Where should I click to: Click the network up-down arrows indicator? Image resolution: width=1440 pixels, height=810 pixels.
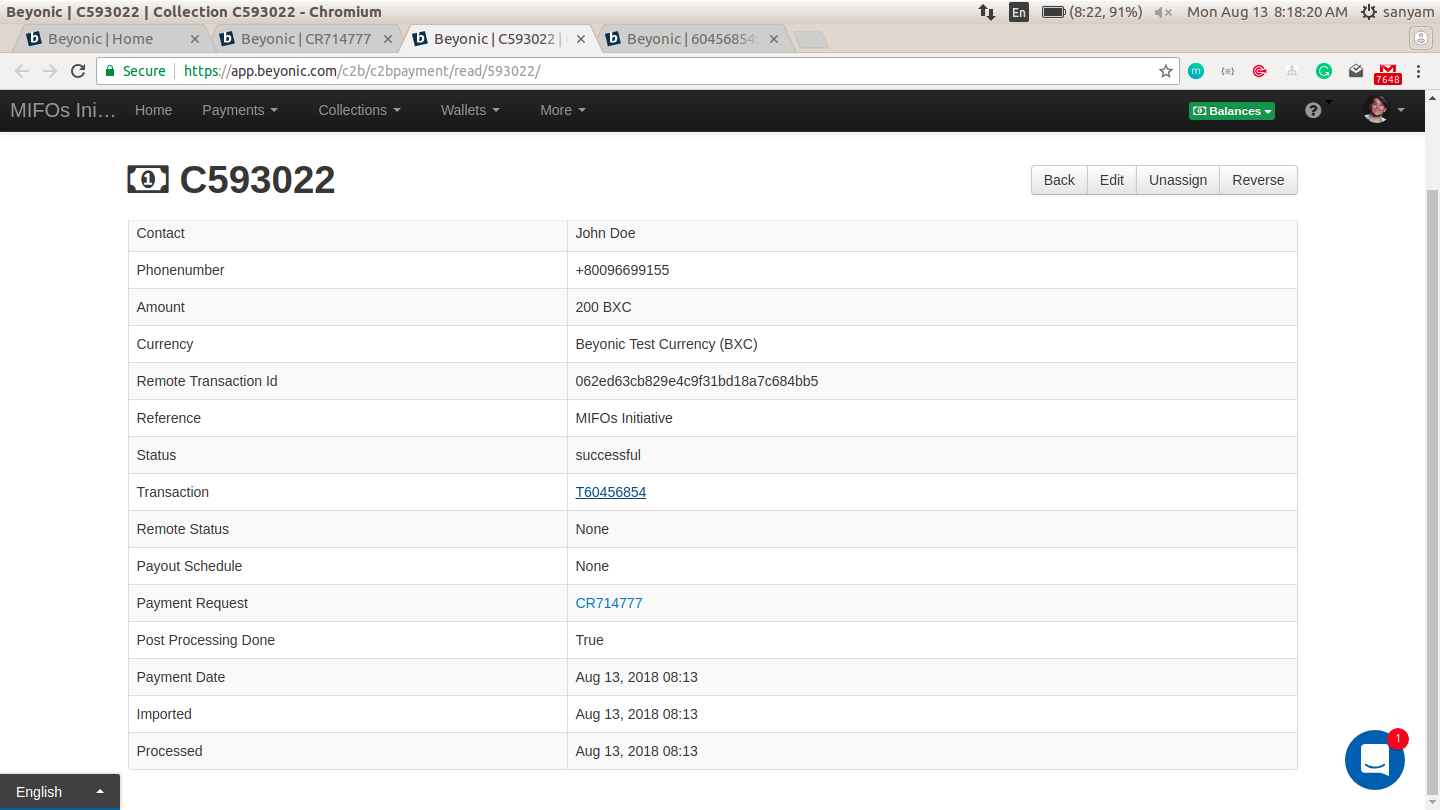click(987, 12)
